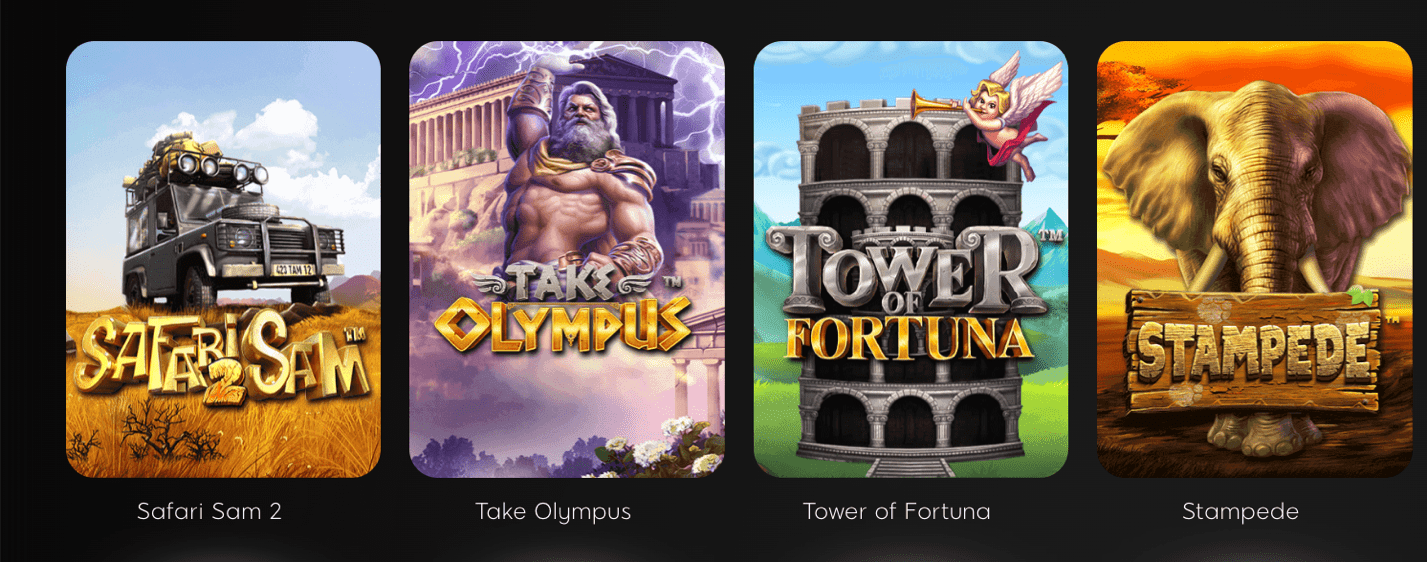
Task: Open the Tower of Fortuna title link
Action: point(896,512)
